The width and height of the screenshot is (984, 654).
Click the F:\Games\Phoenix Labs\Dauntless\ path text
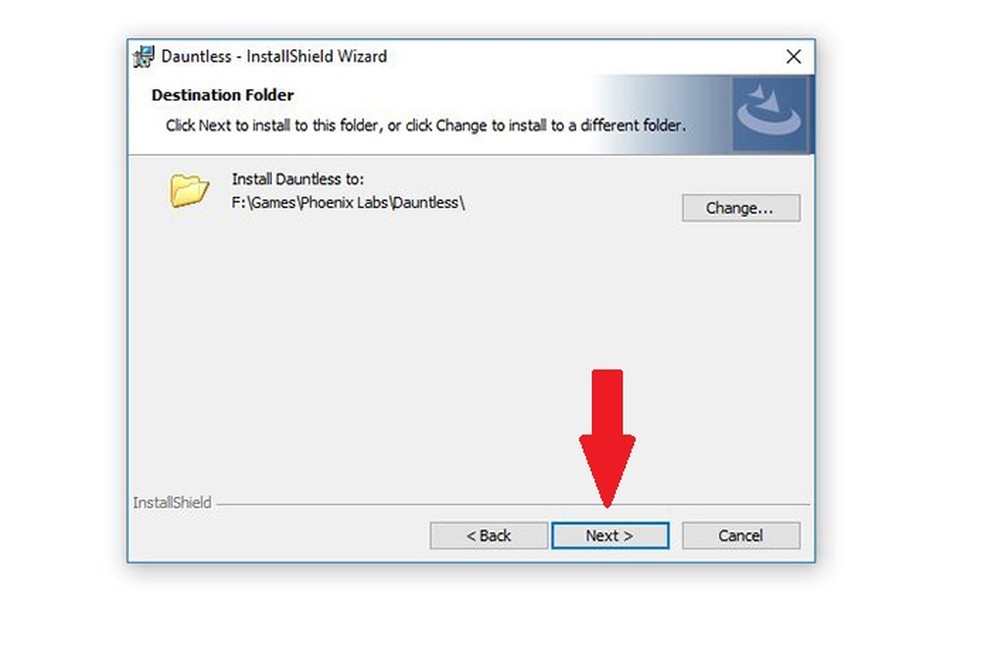pos(348,203)
